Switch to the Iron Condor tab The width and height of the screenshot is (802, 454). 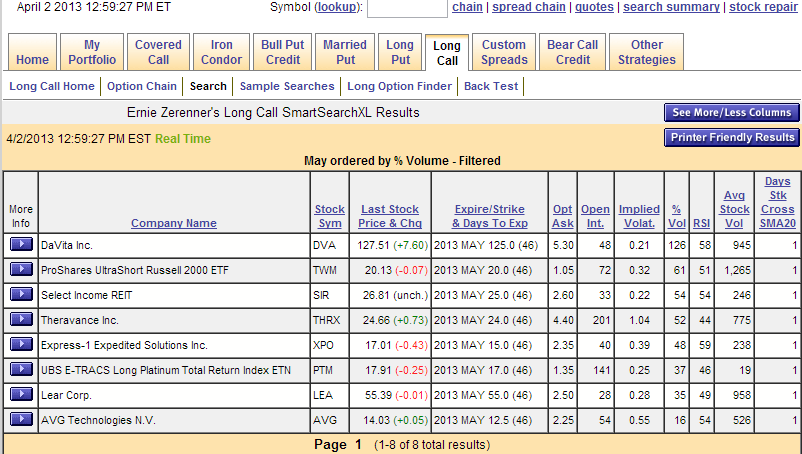tap(221, 52)
